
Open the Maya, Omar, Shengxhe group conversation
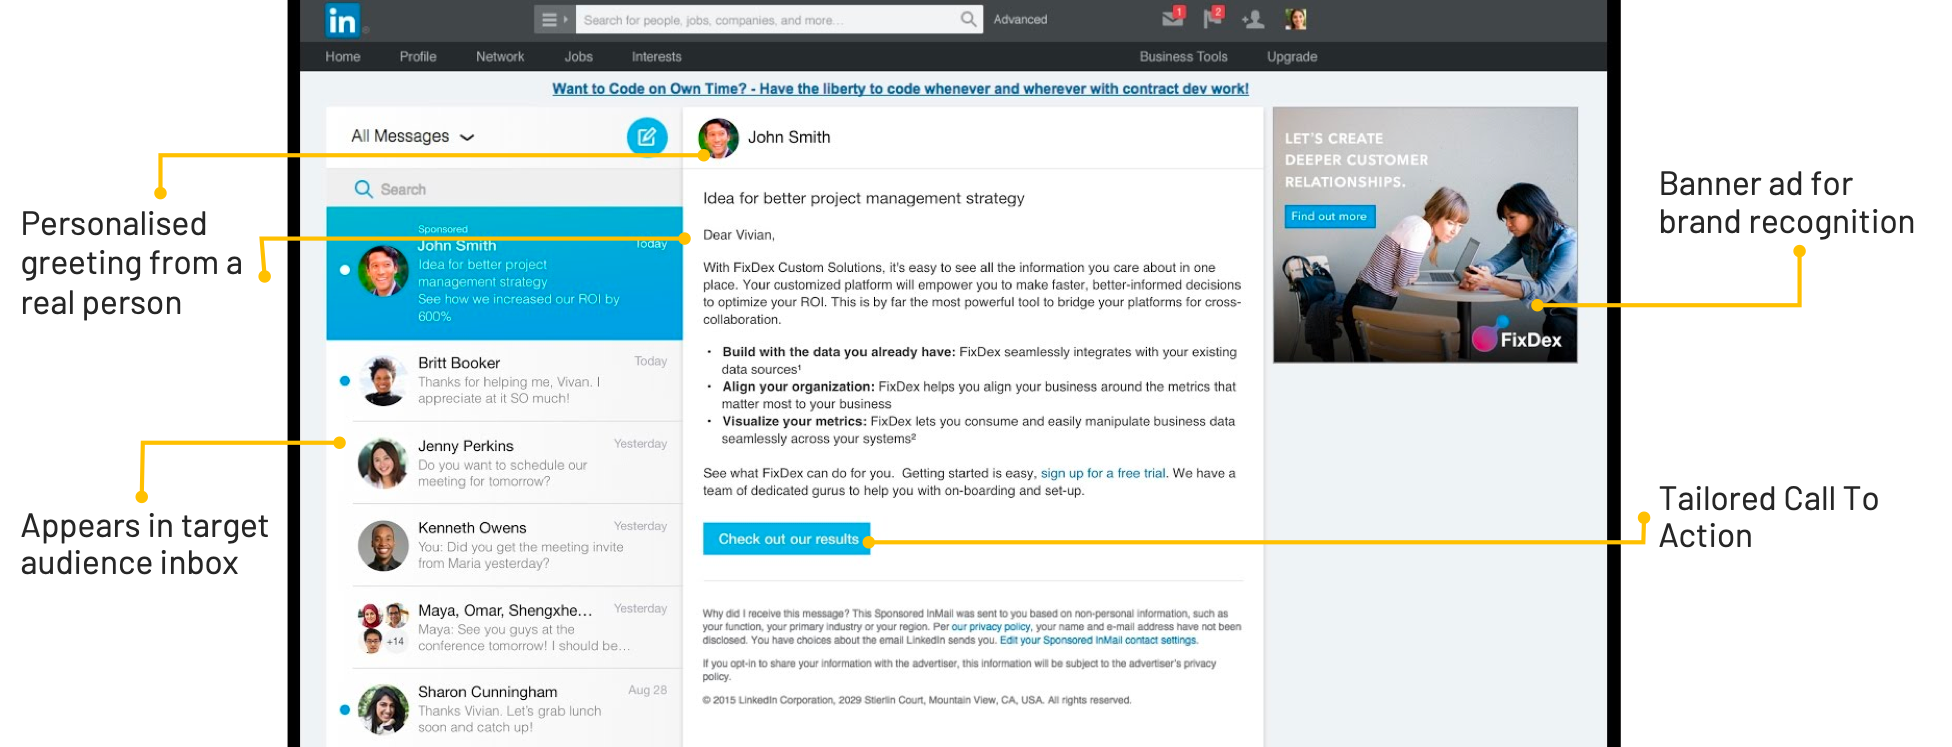click(504, 627)
